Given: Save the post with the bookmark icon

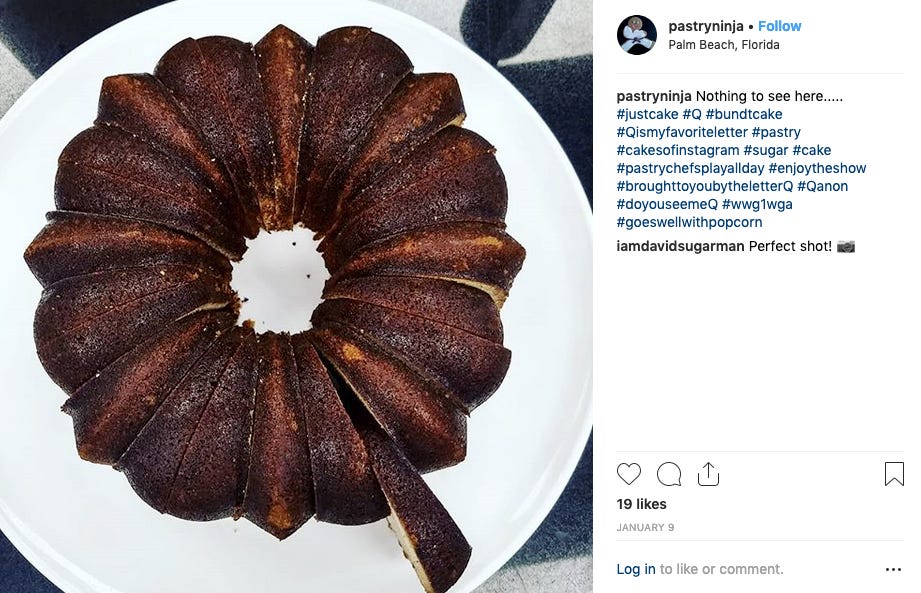Looking at the screenshot, I should [x=894, y=474].
